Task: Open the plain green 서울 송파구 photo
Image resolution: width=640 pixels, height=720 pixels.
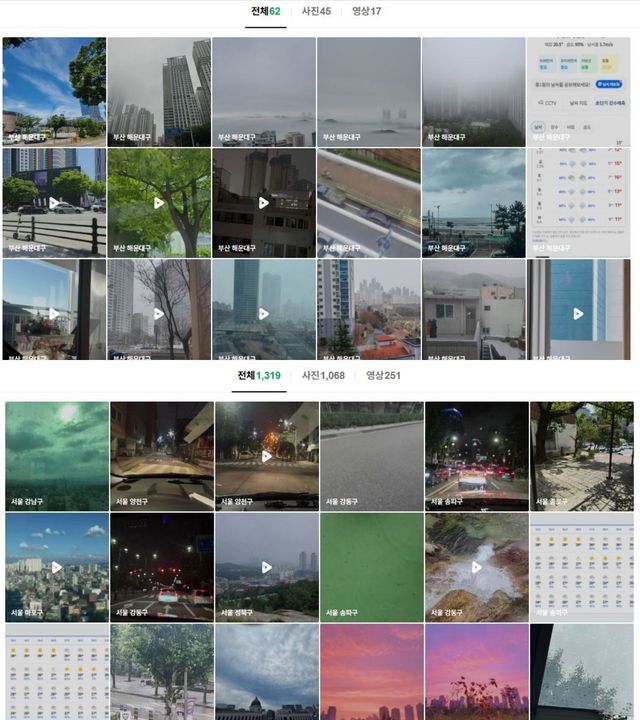Action: [x=371, y=567]
